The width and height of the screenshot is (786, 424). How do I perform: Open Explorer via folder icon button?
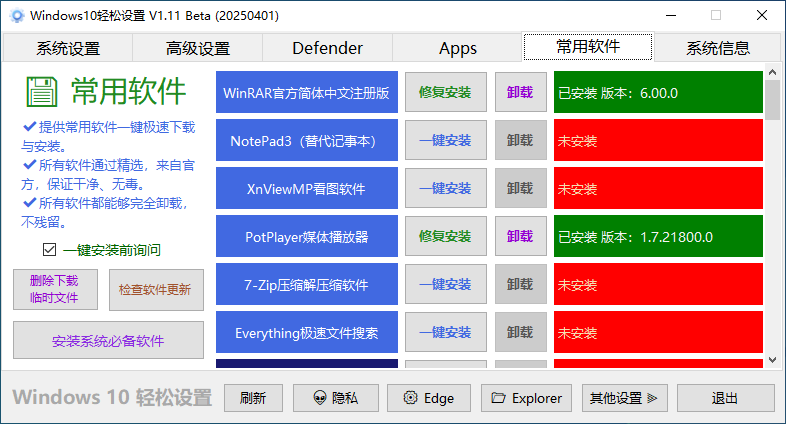[526, 398]
